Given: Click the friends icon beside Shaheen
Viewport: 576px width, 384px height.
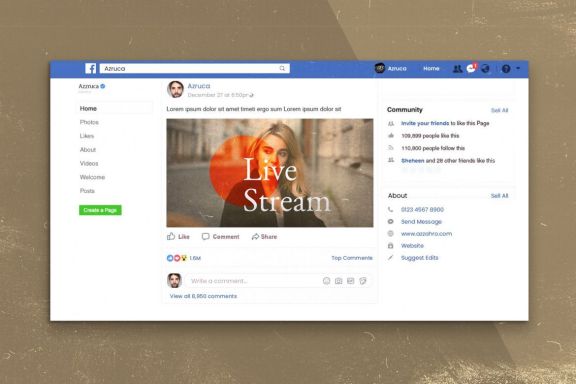Looking at the screenshot, I should pyautogui.click(x=391, y=160).
